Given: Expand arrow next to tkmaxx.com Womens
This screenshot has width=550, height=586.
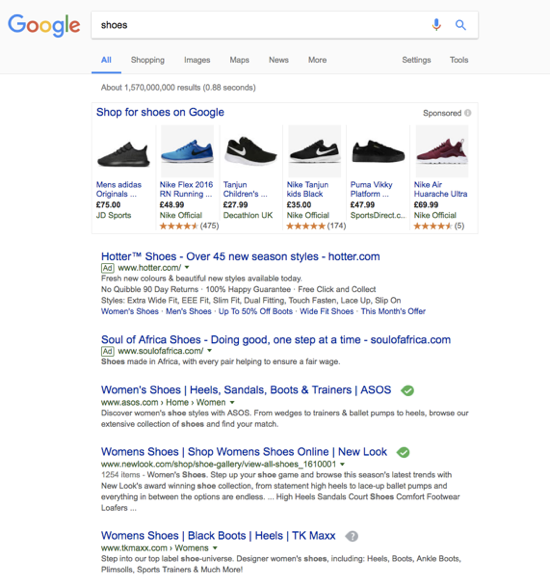Looking at the screenshot, I should pyautogui.click(x=215, y=548).
